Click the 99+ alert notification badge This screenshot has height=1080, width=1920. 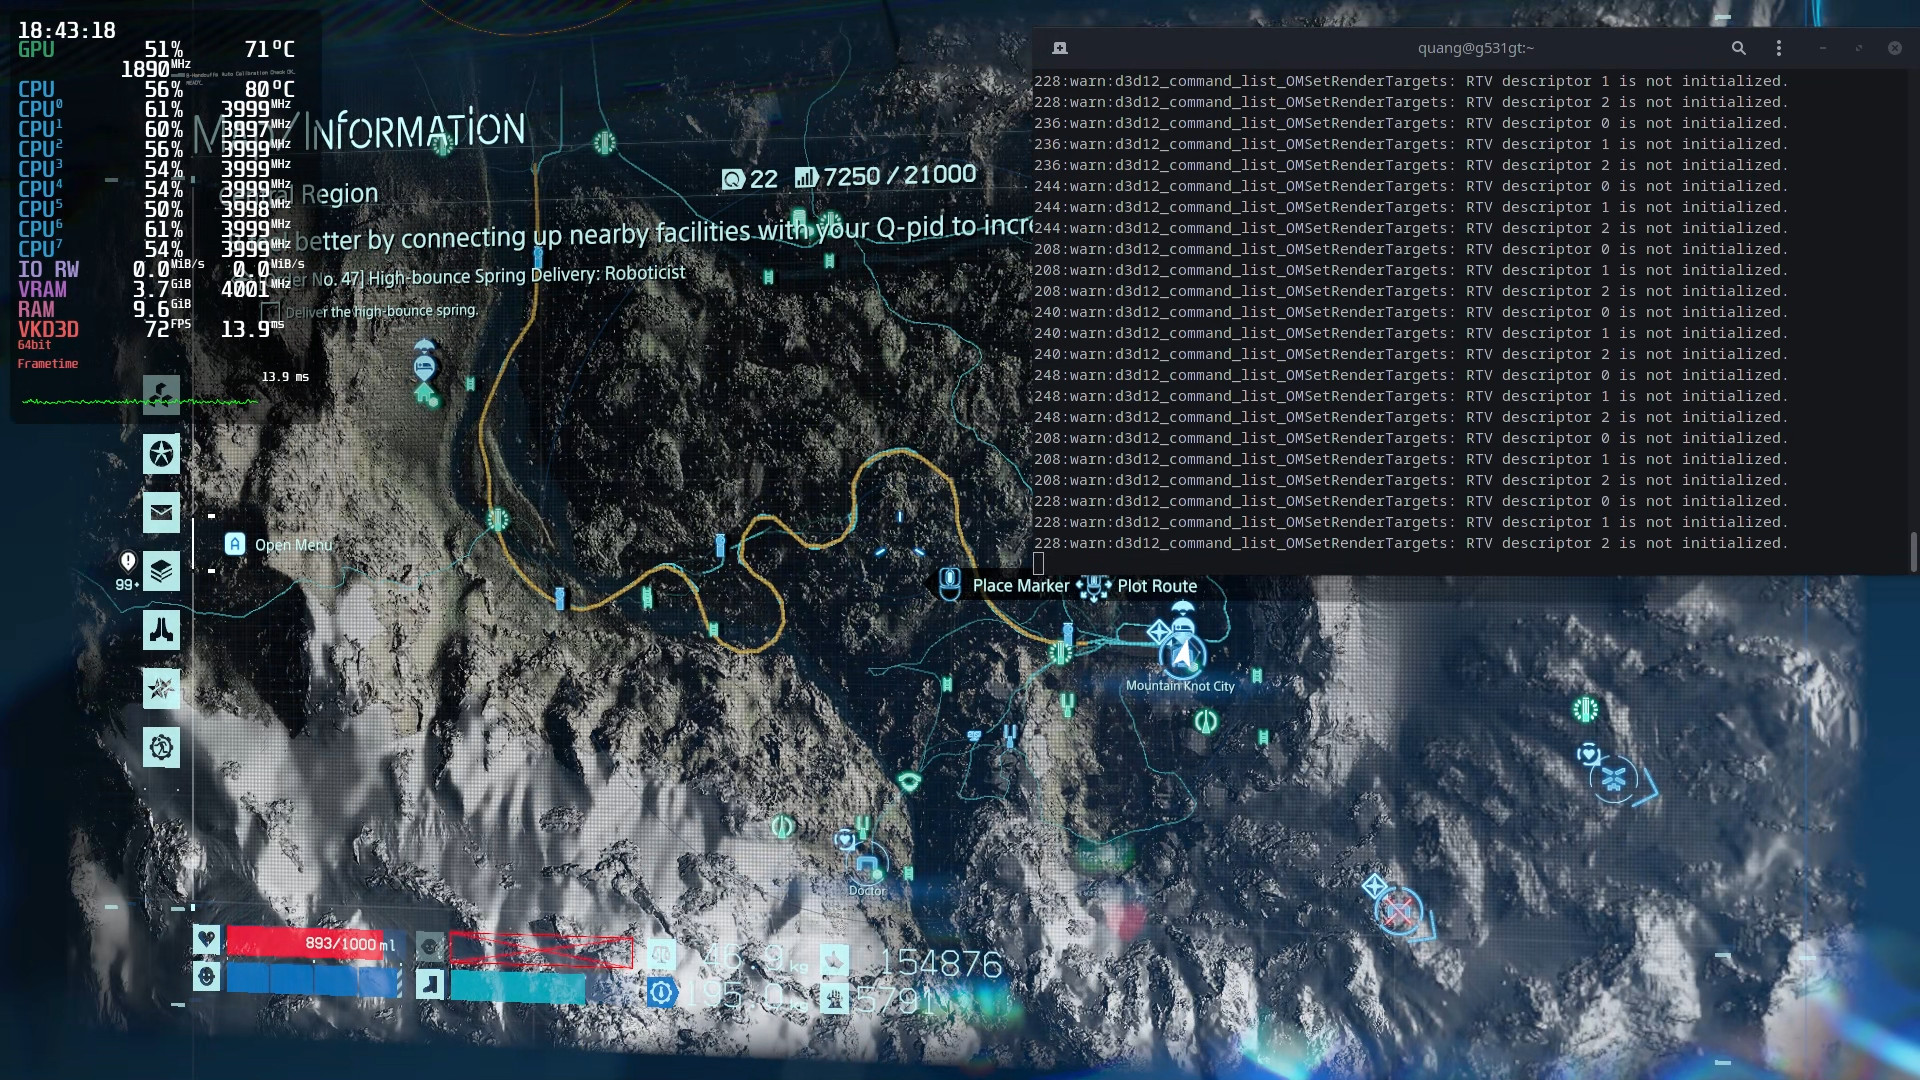coord(127,571)
